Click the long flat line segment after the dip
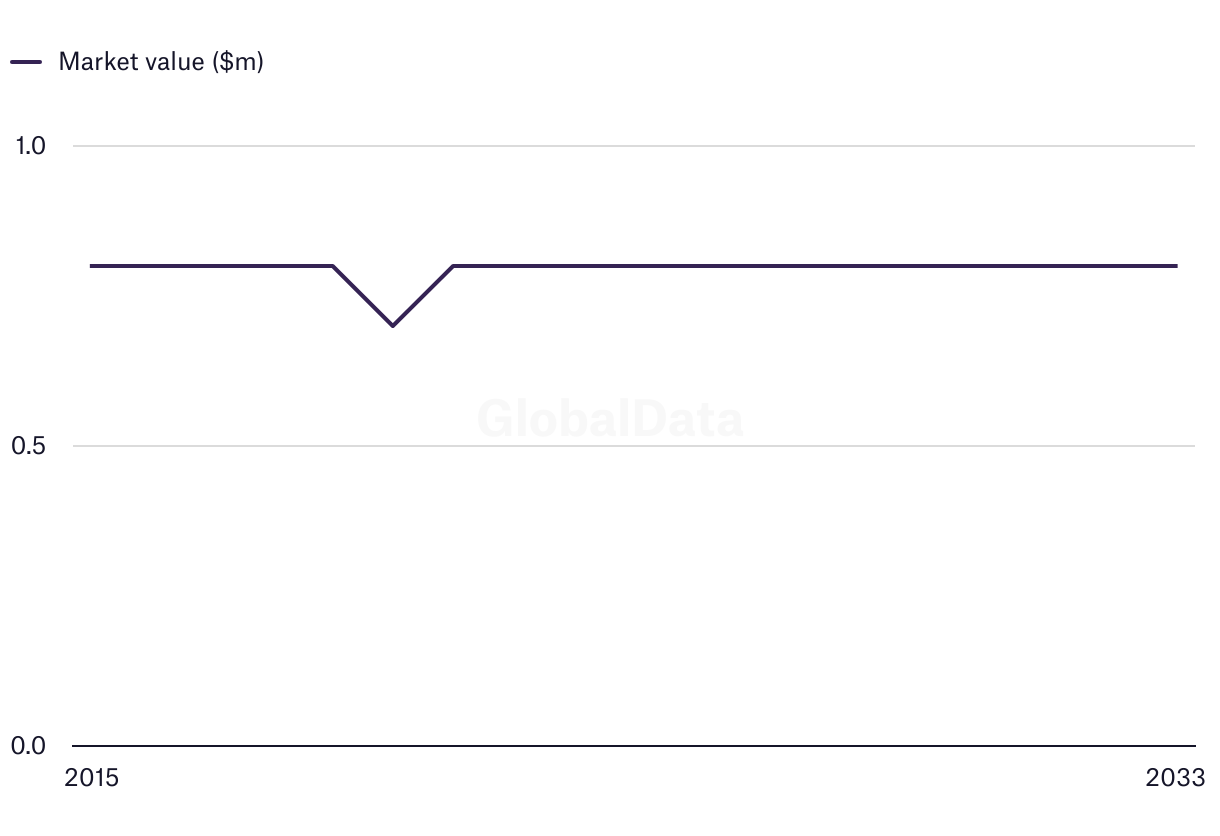Screen dimensions: 1220x836 pyautogui.click(x=815, y=266)
